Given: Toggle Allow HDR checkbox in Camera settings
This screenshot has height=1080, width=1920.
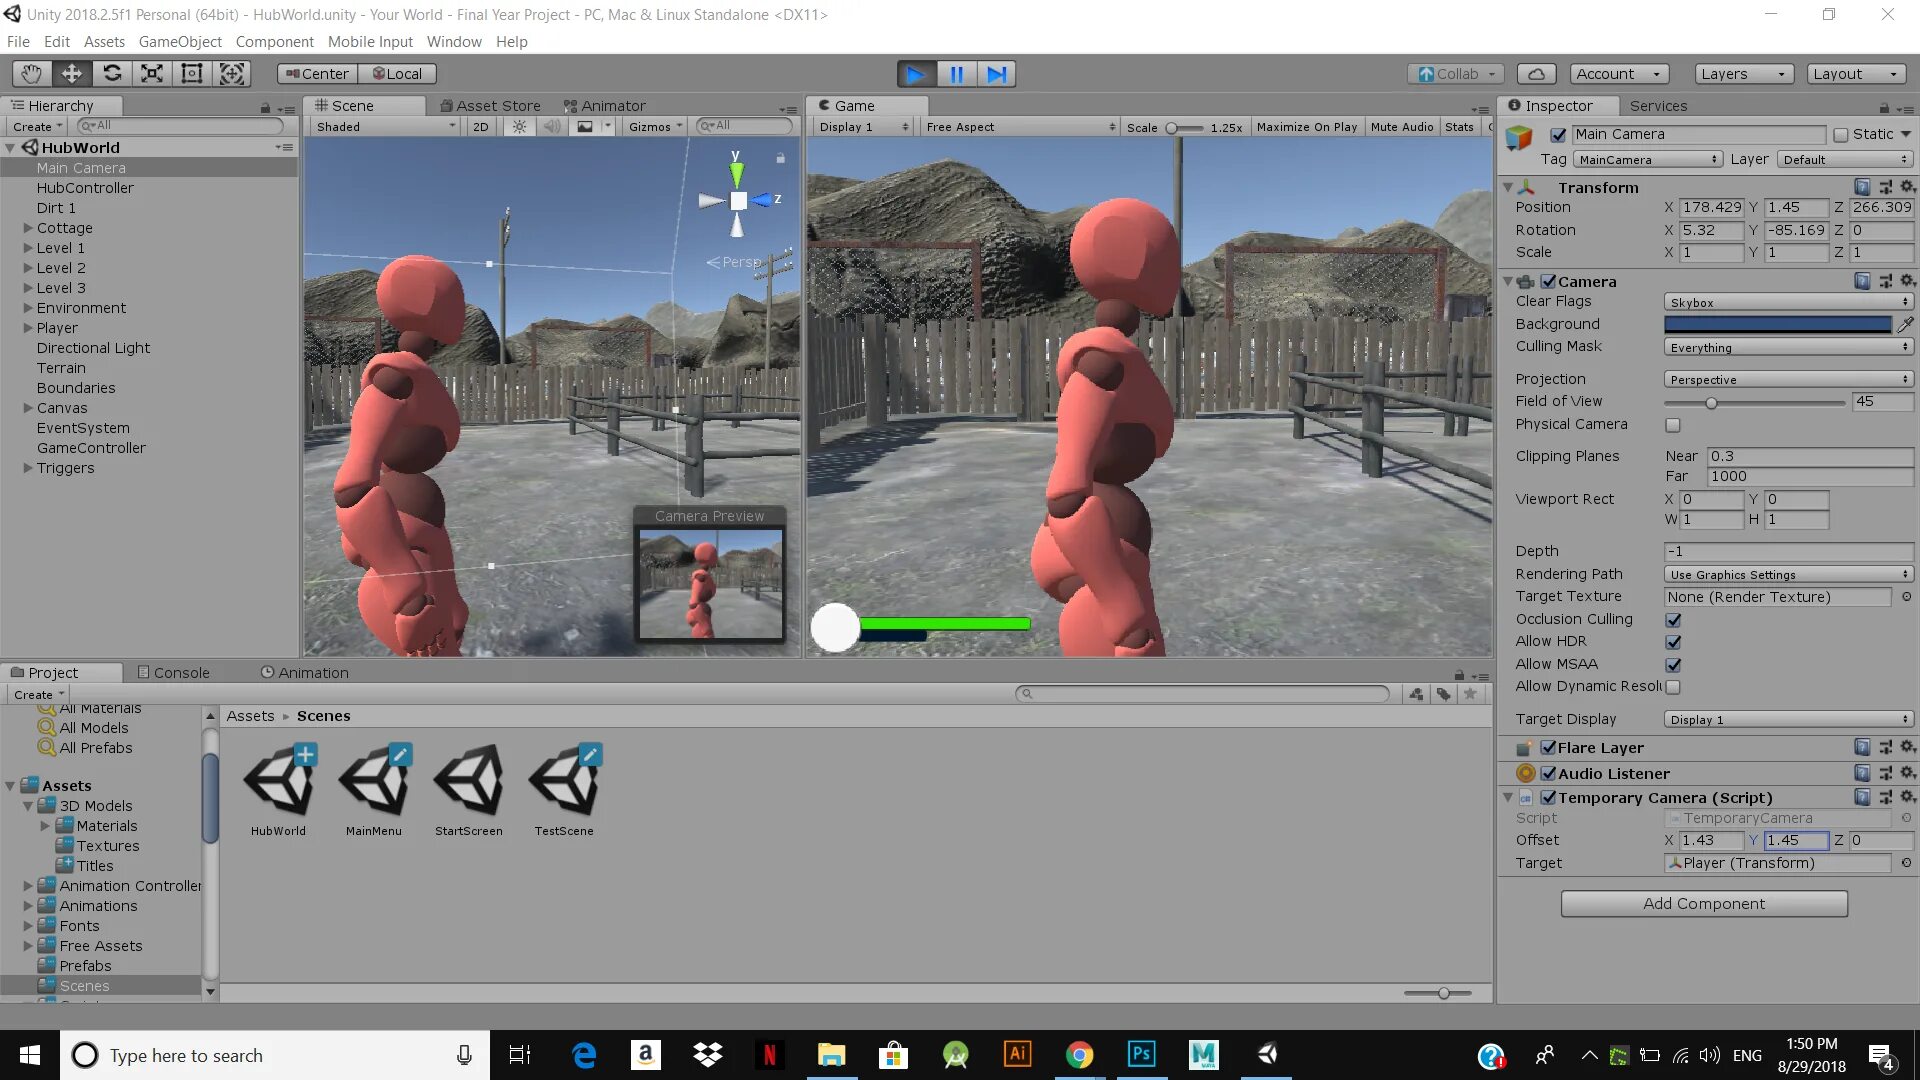Looking at the screenshot, I should (x=1673, y=642).
